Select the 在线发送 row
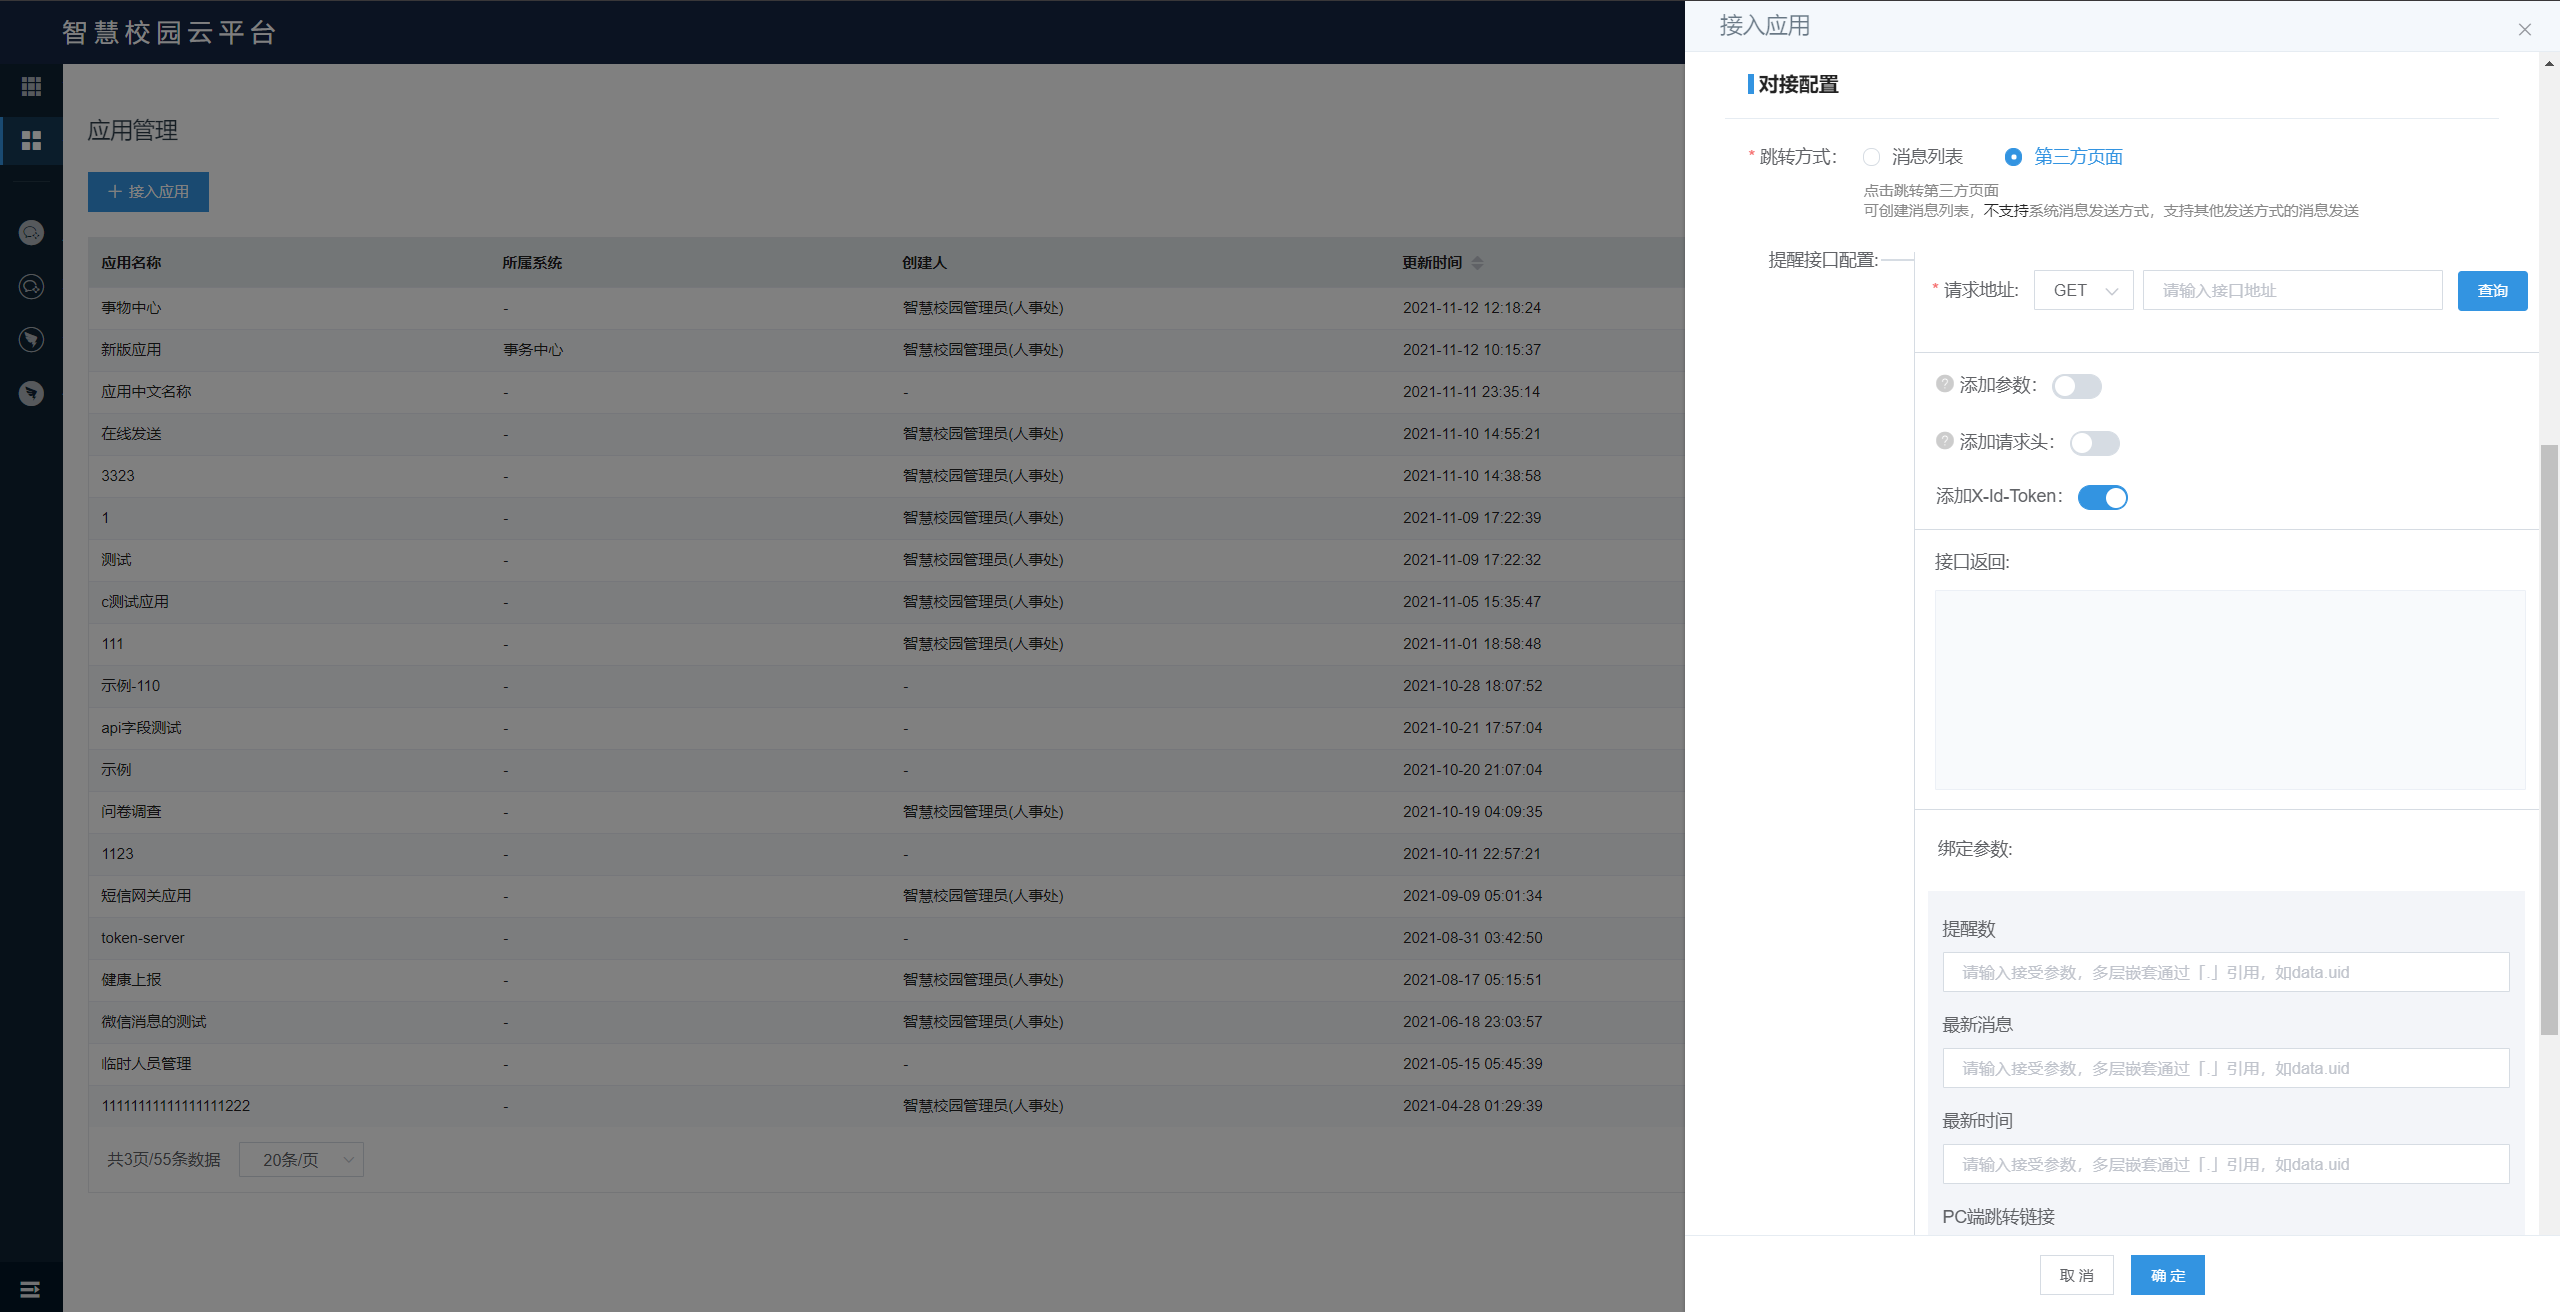 tap(886, 434)
